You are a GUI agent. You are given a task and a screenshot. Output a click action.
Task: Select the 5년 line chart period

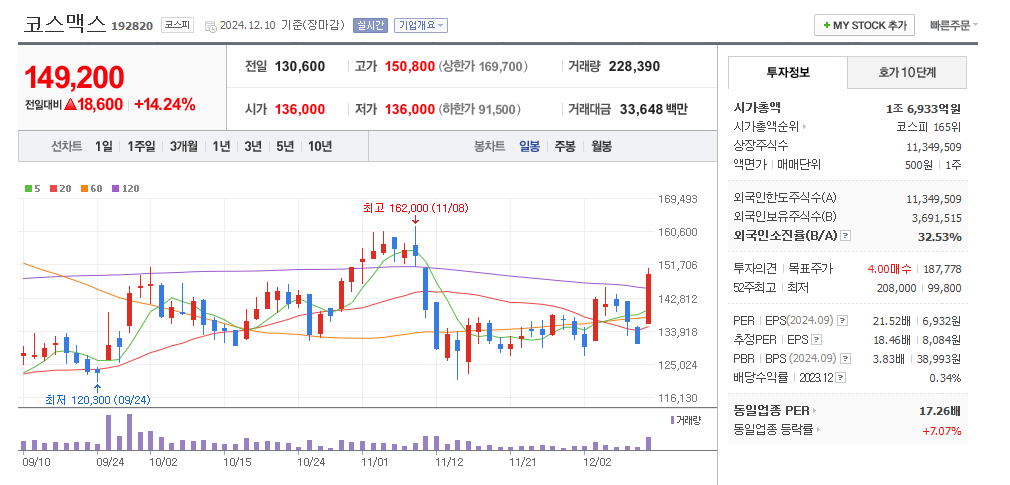pos(285,146)
